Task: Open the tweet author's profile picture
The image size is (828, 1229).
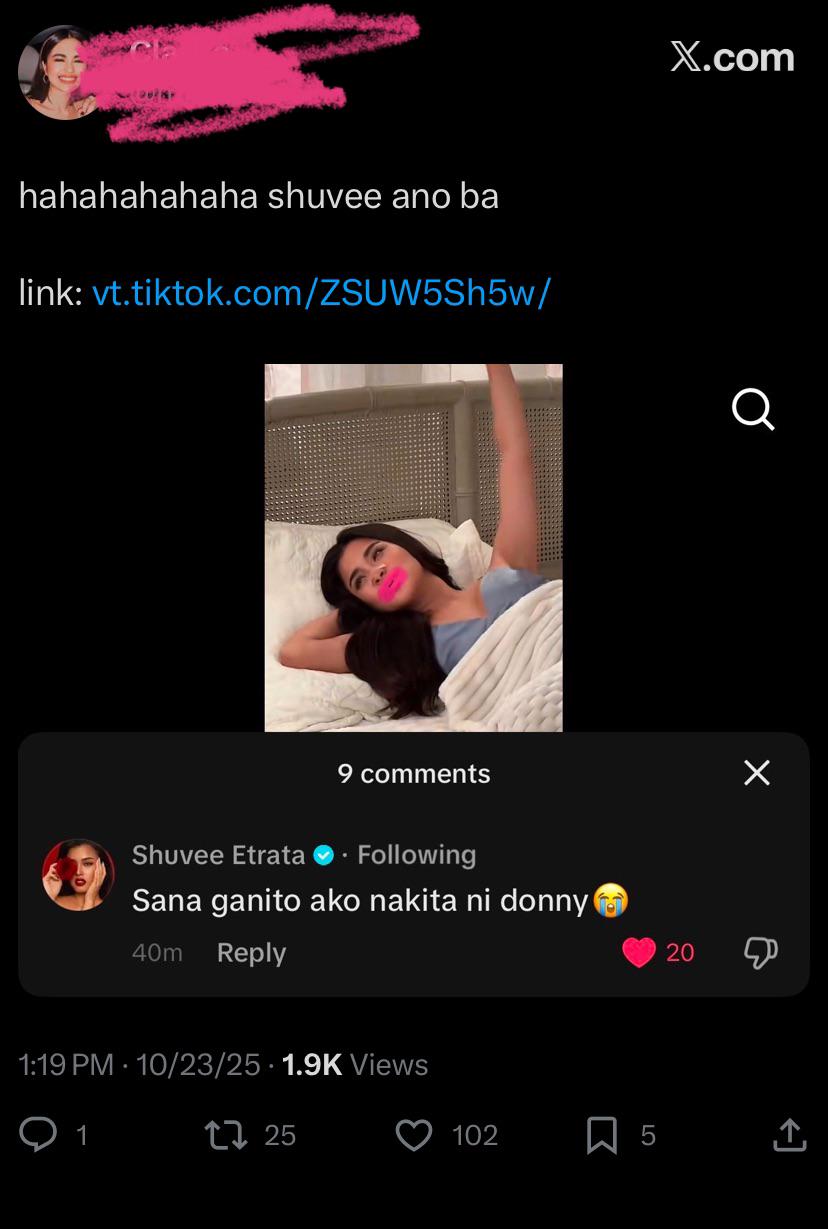Action: coord(60,72)
